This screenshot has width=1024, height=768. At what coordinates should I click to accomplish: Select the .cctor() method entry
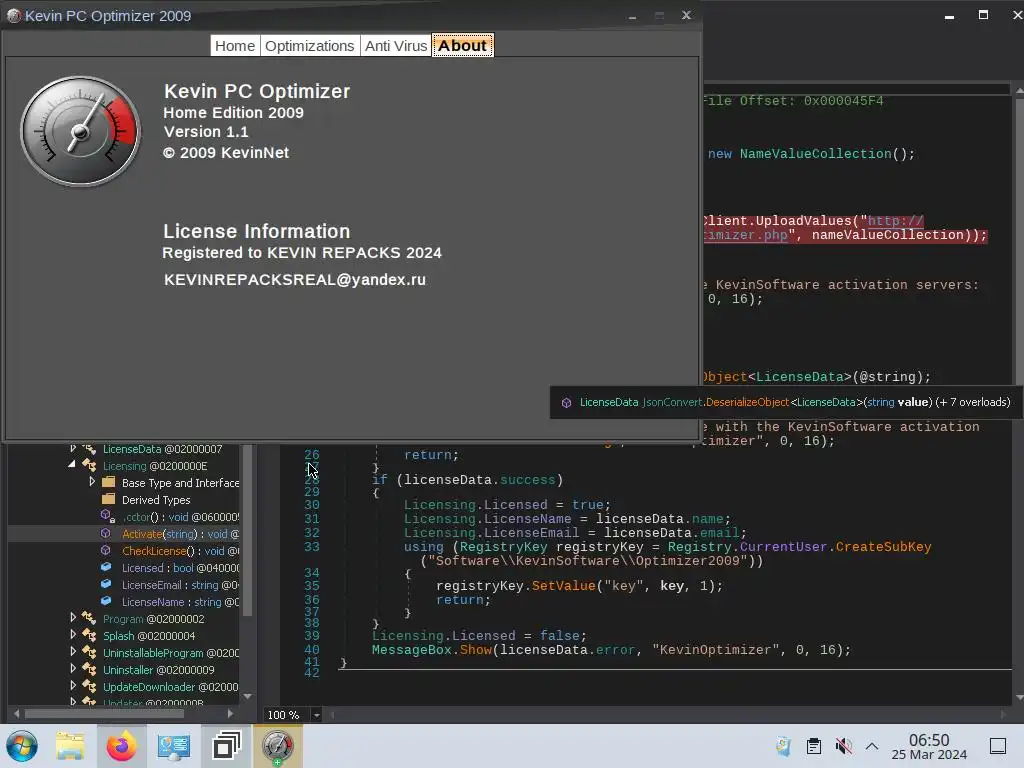tap(180, 517)
